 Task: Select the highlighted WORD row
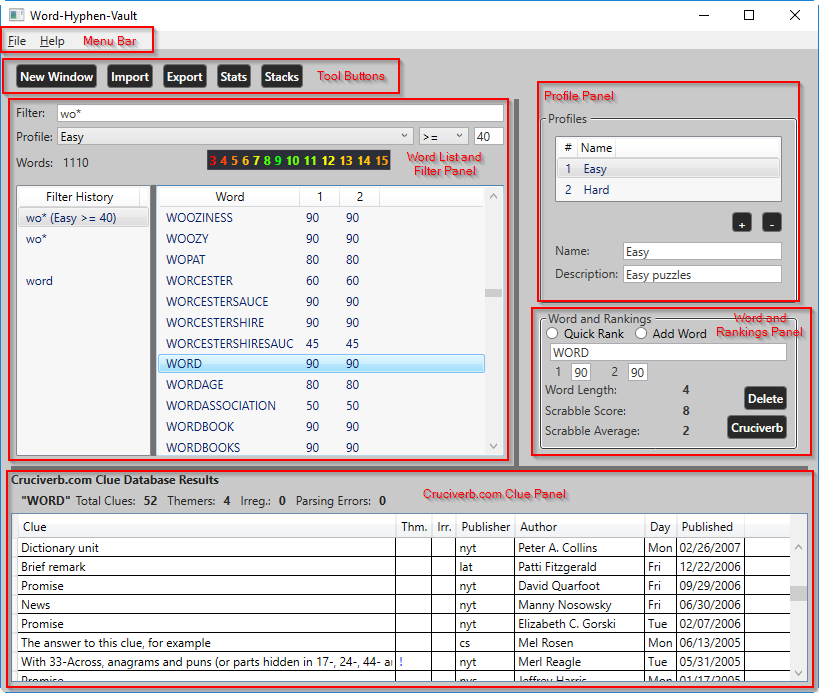321,363
